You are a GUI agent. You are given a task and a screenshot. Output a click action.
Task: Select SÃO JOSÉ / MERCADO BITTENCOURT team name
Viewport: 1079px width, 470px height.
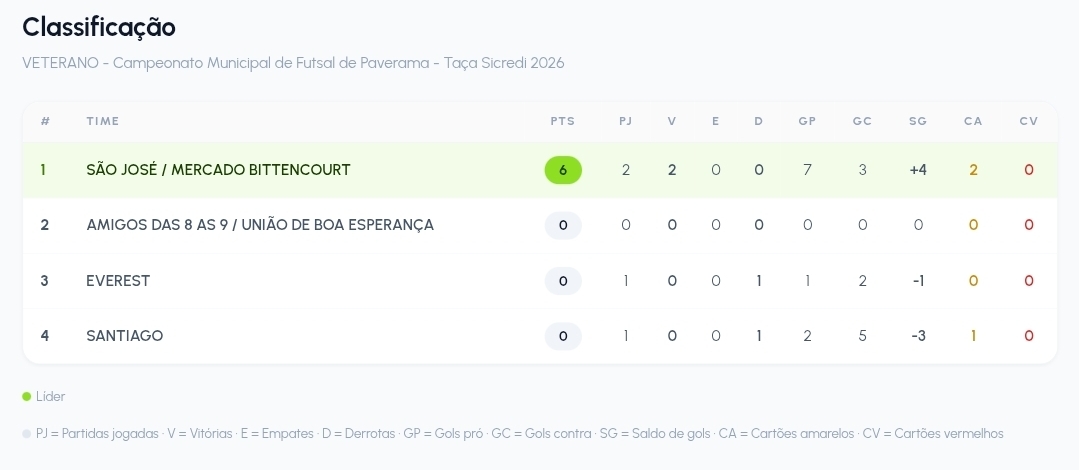218,170
